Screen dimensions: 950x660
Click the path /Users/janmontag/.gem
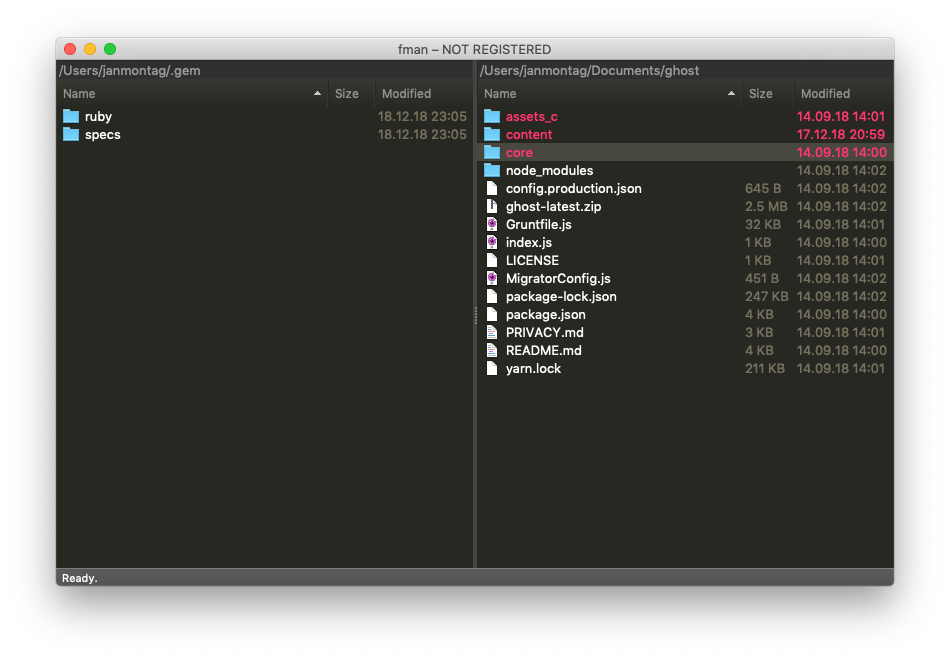pos(128,70)
